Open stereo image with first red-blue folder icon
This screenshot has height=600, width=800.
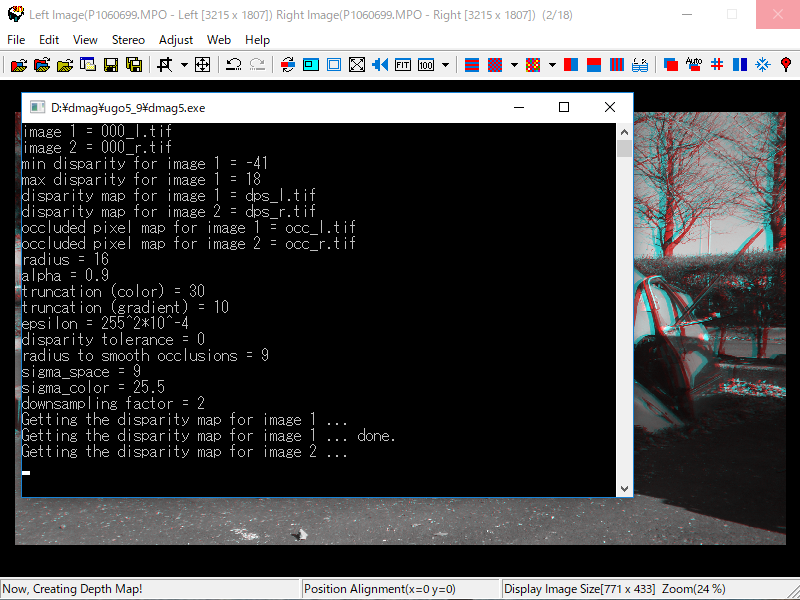click(19, 65)
